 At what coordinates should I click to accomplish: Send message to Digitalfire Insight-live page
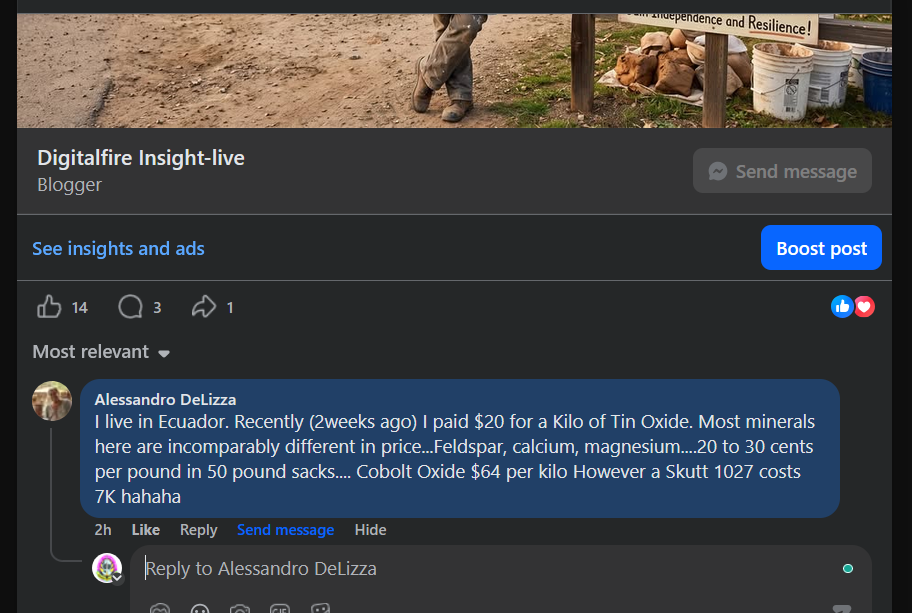click(782, 171)
